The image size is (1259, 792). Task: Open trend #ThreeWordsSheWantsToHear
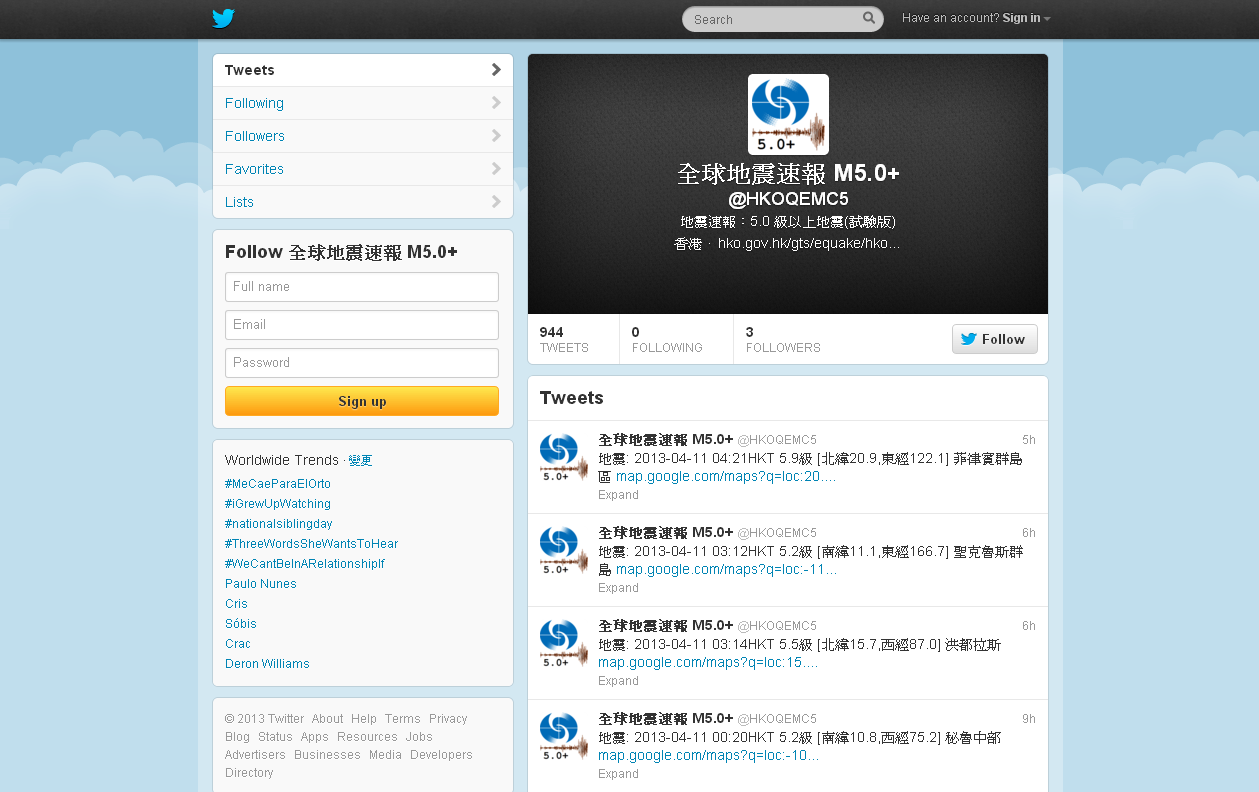[312, 544]
